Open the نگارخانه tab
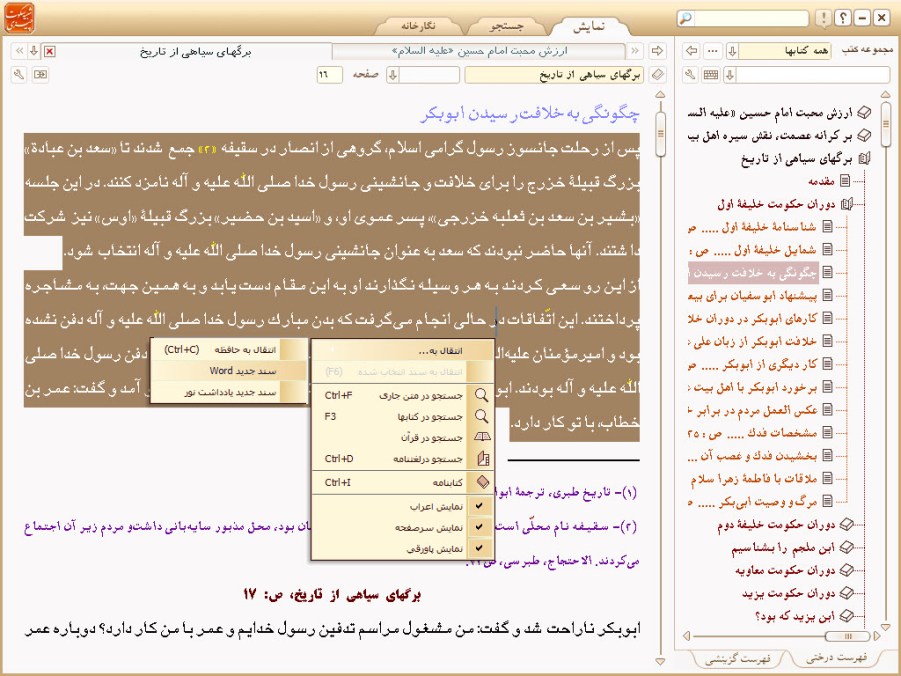The image size is (901, 676). click(x=418, y=27)
